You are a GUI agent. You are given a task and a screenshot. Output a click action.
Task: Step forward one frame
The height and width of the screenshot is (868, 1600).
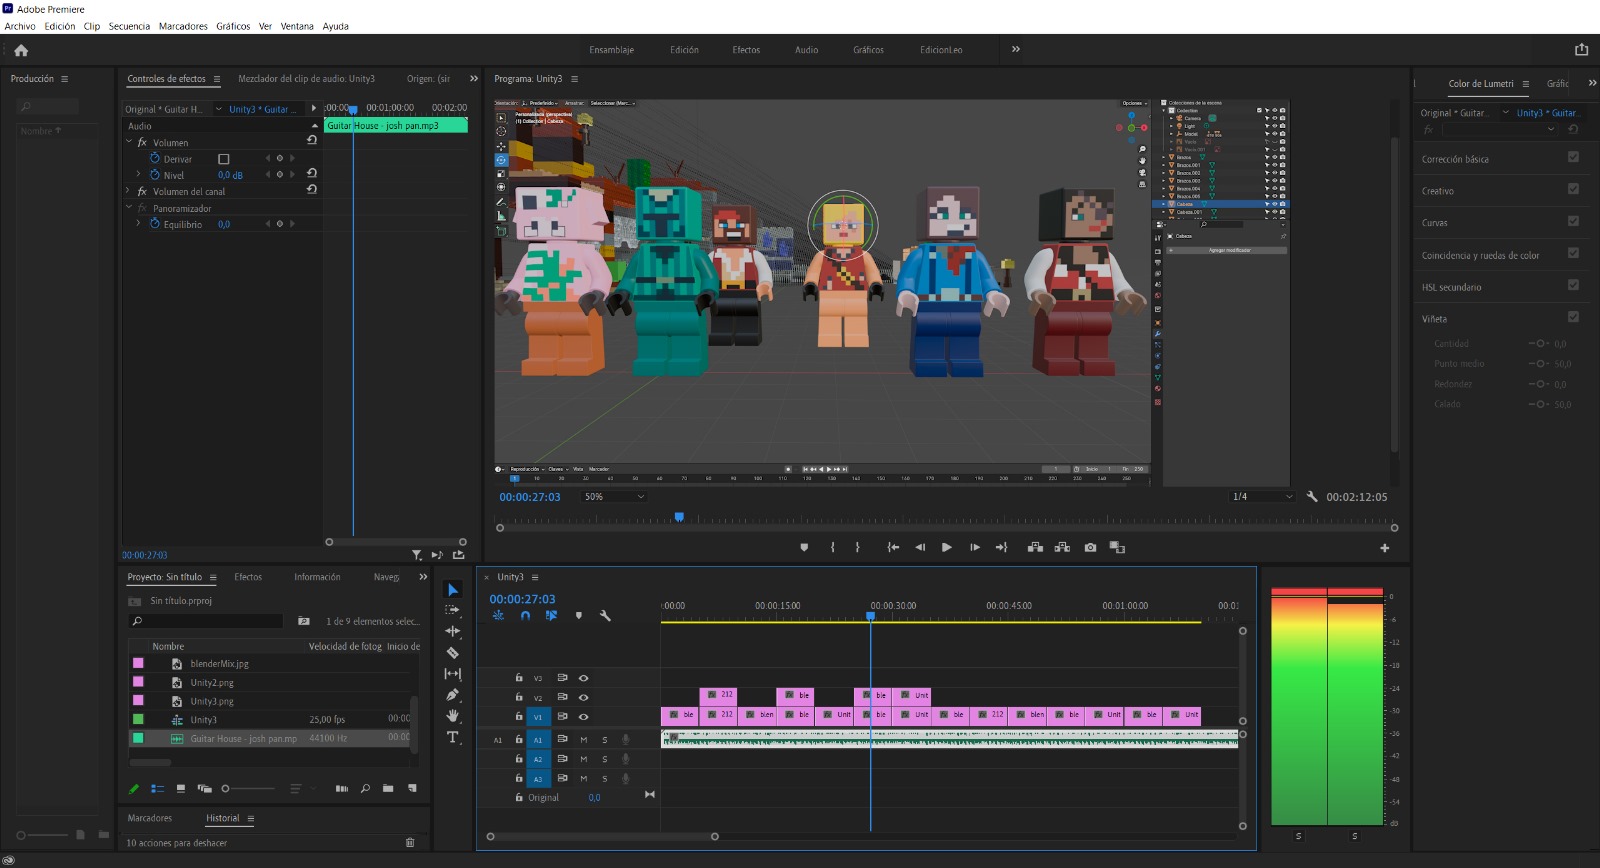pyautogui.click(x=975, y=547)
